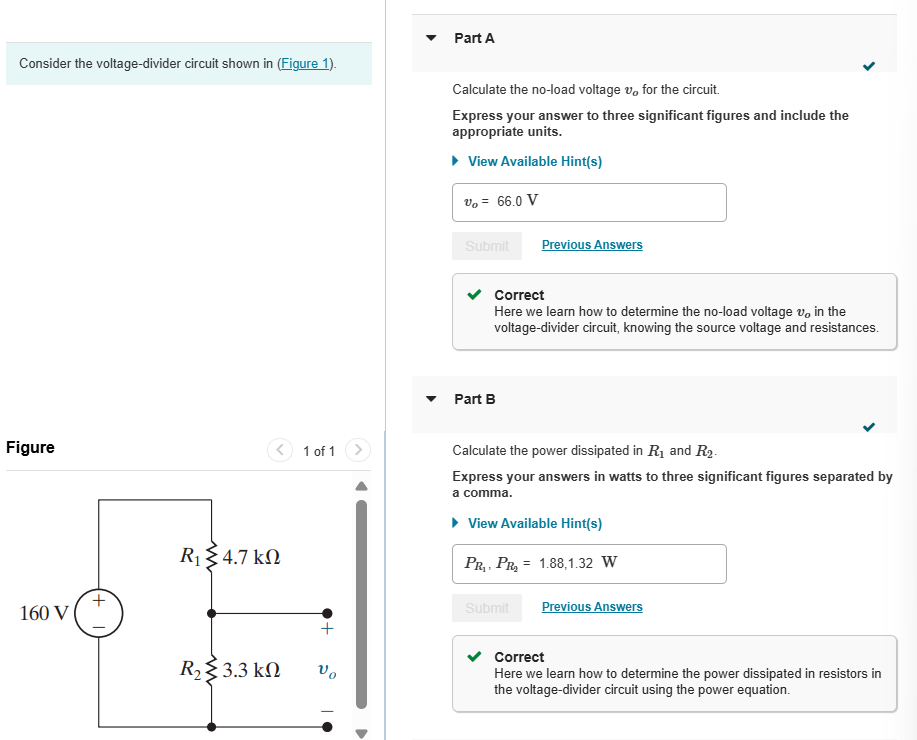Click Previous Answers under Part A
Screen dimensions: 917x740
pos(592,244)
